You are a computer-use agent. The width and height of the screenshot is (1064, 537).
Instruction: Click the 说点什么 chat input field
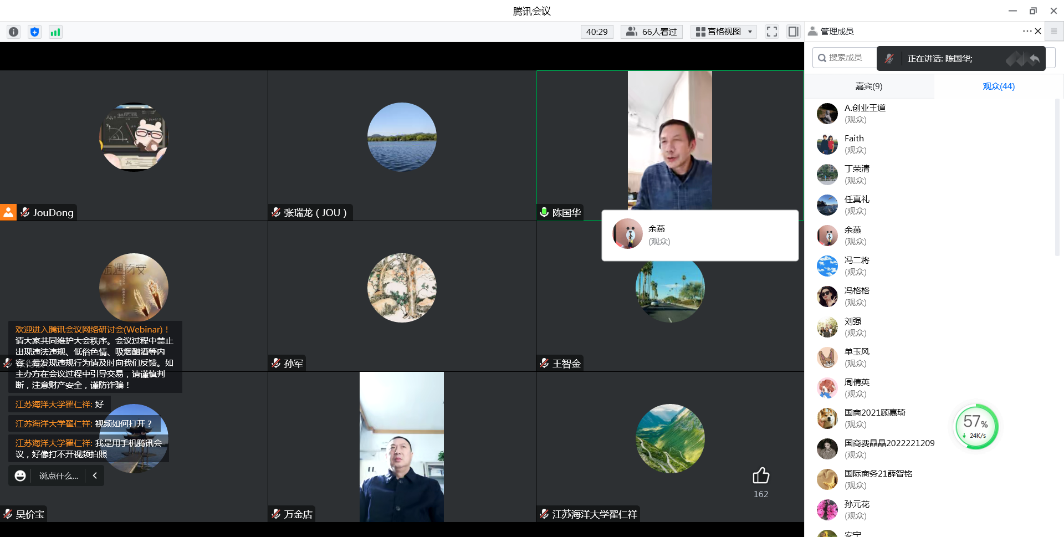[x=59, y=476]
